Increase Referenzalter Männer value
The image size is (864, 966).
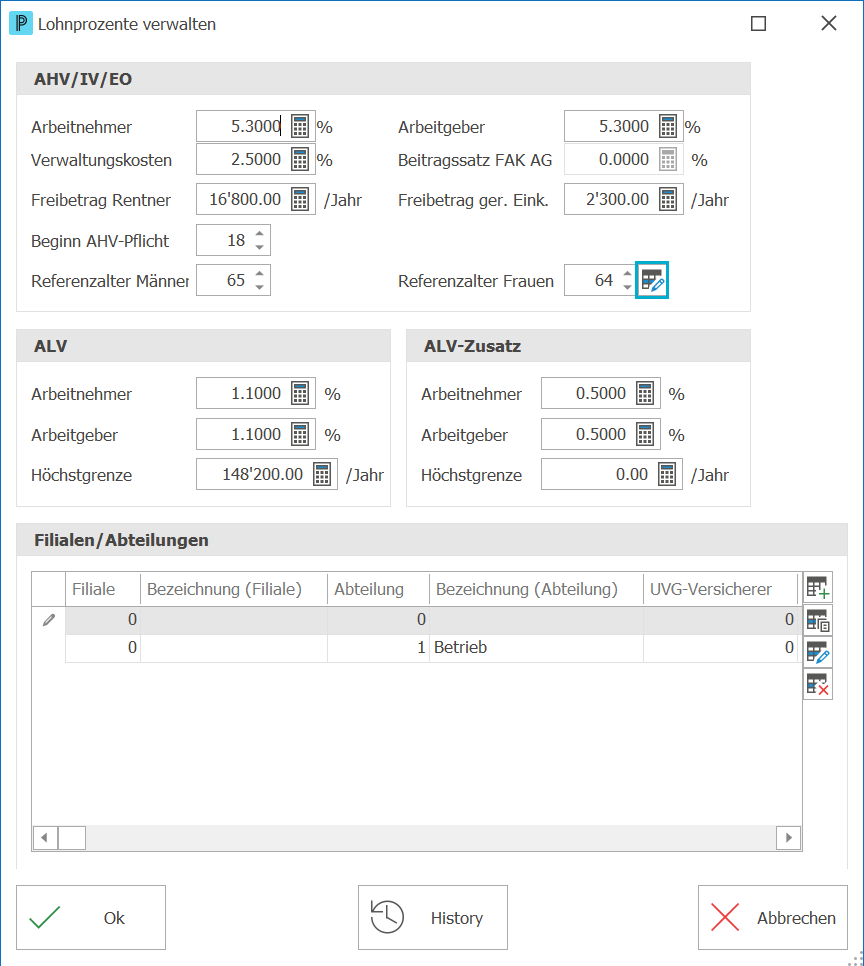(x=259, y=274)
